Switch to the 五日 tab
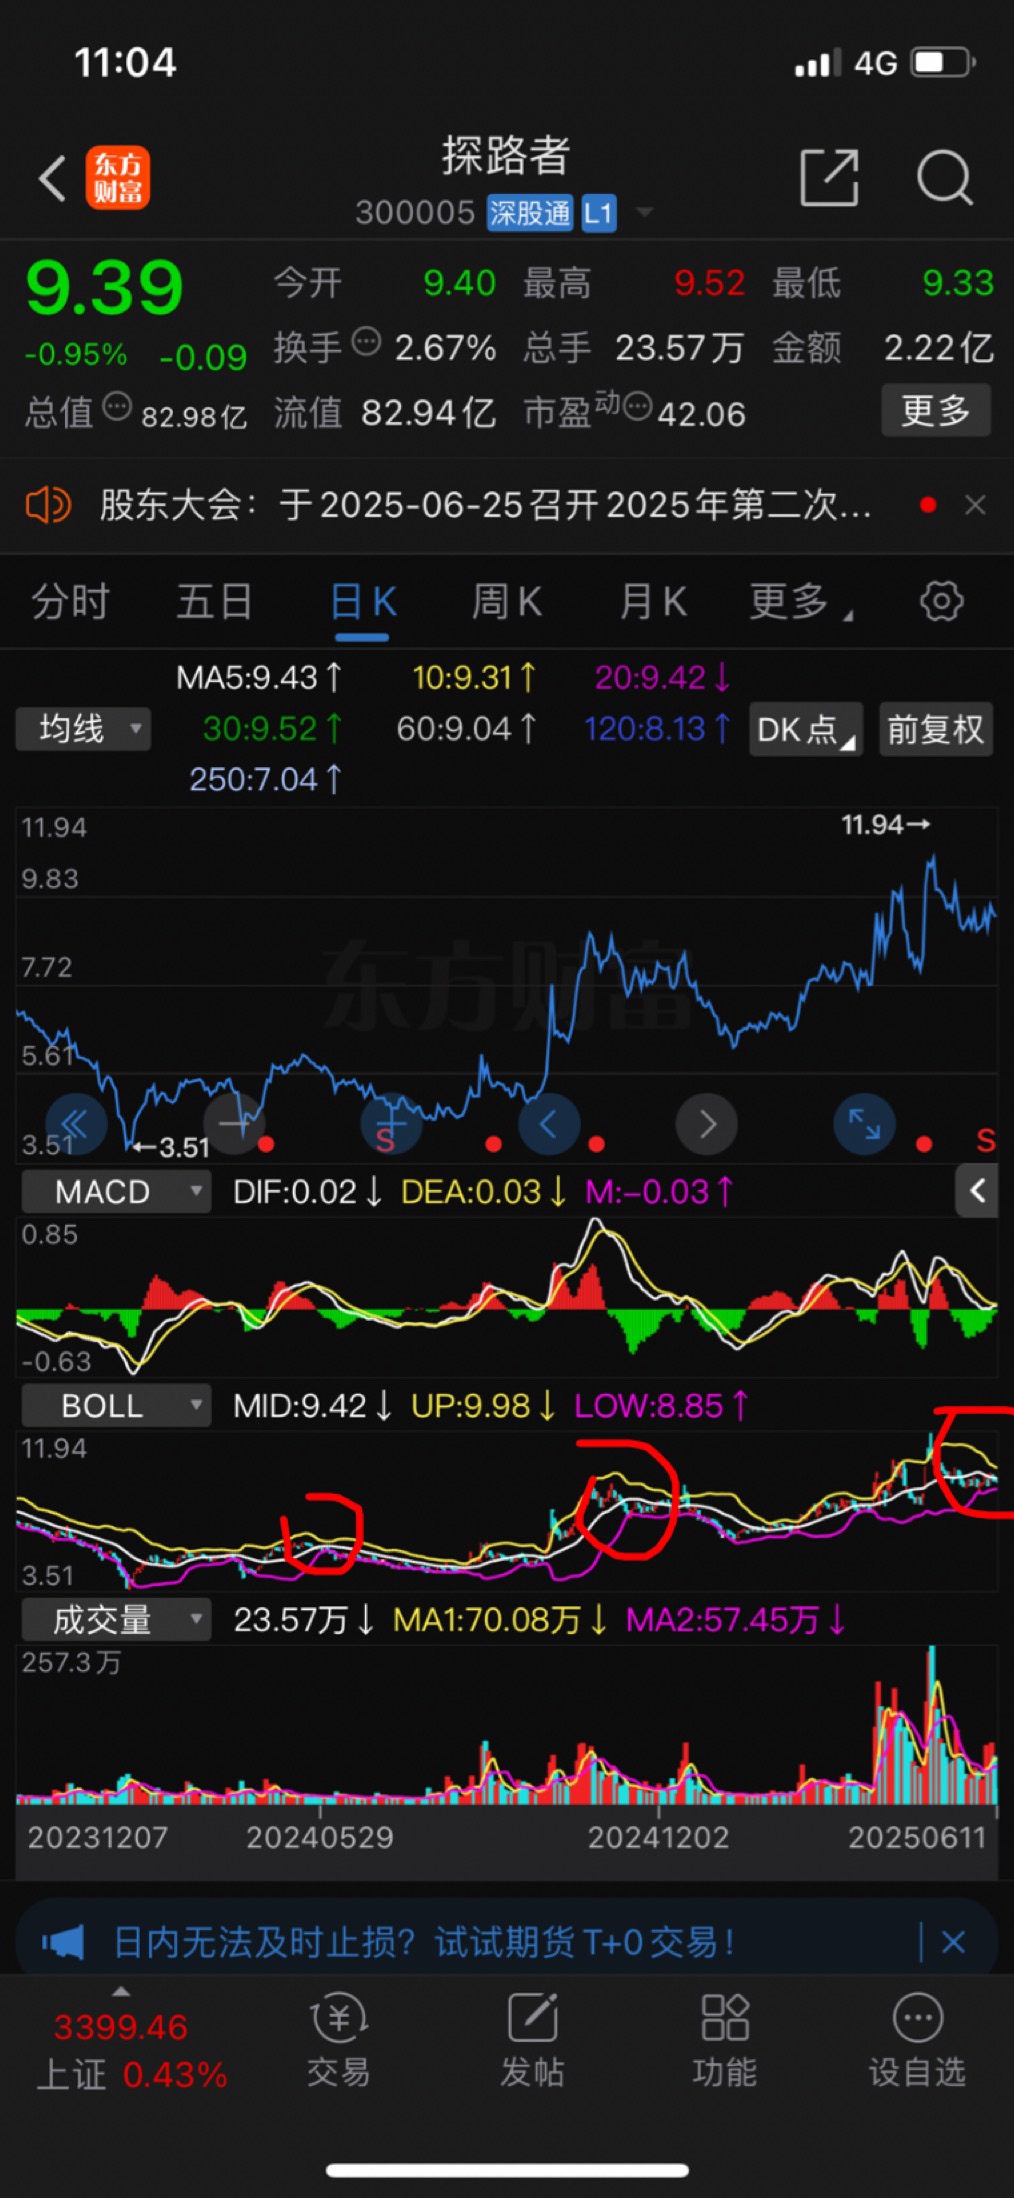The width and height of the screenshot is (1014, 2198). pyautogui.click(x=214, y=602)
